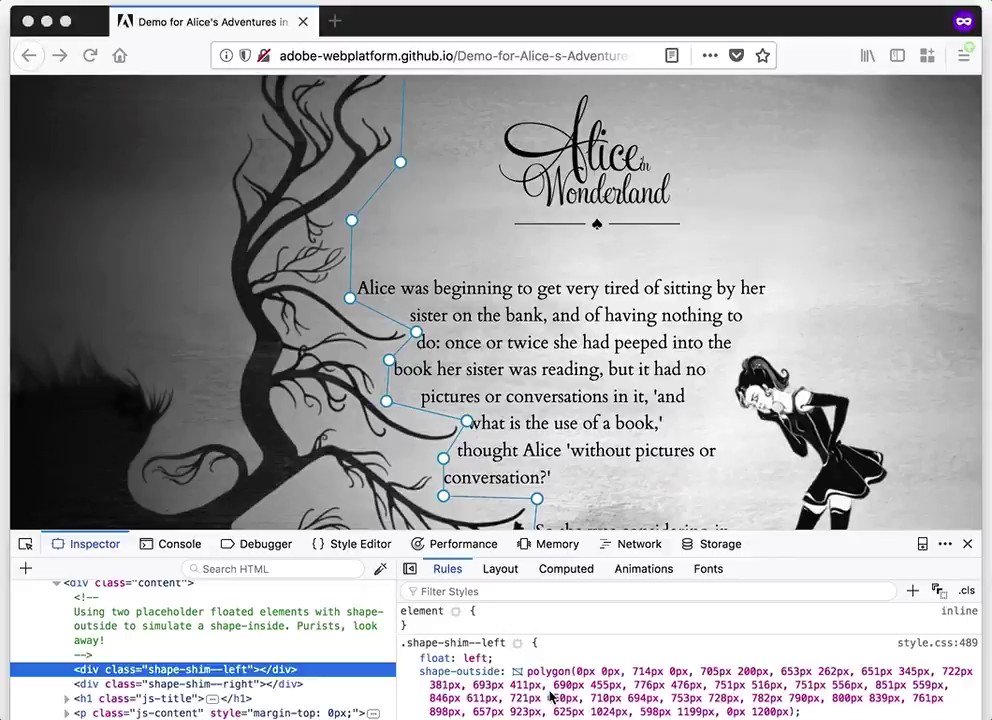992x720 pixels.
Task: Open the Style Editor panel
Action: (x=352, y=544)
